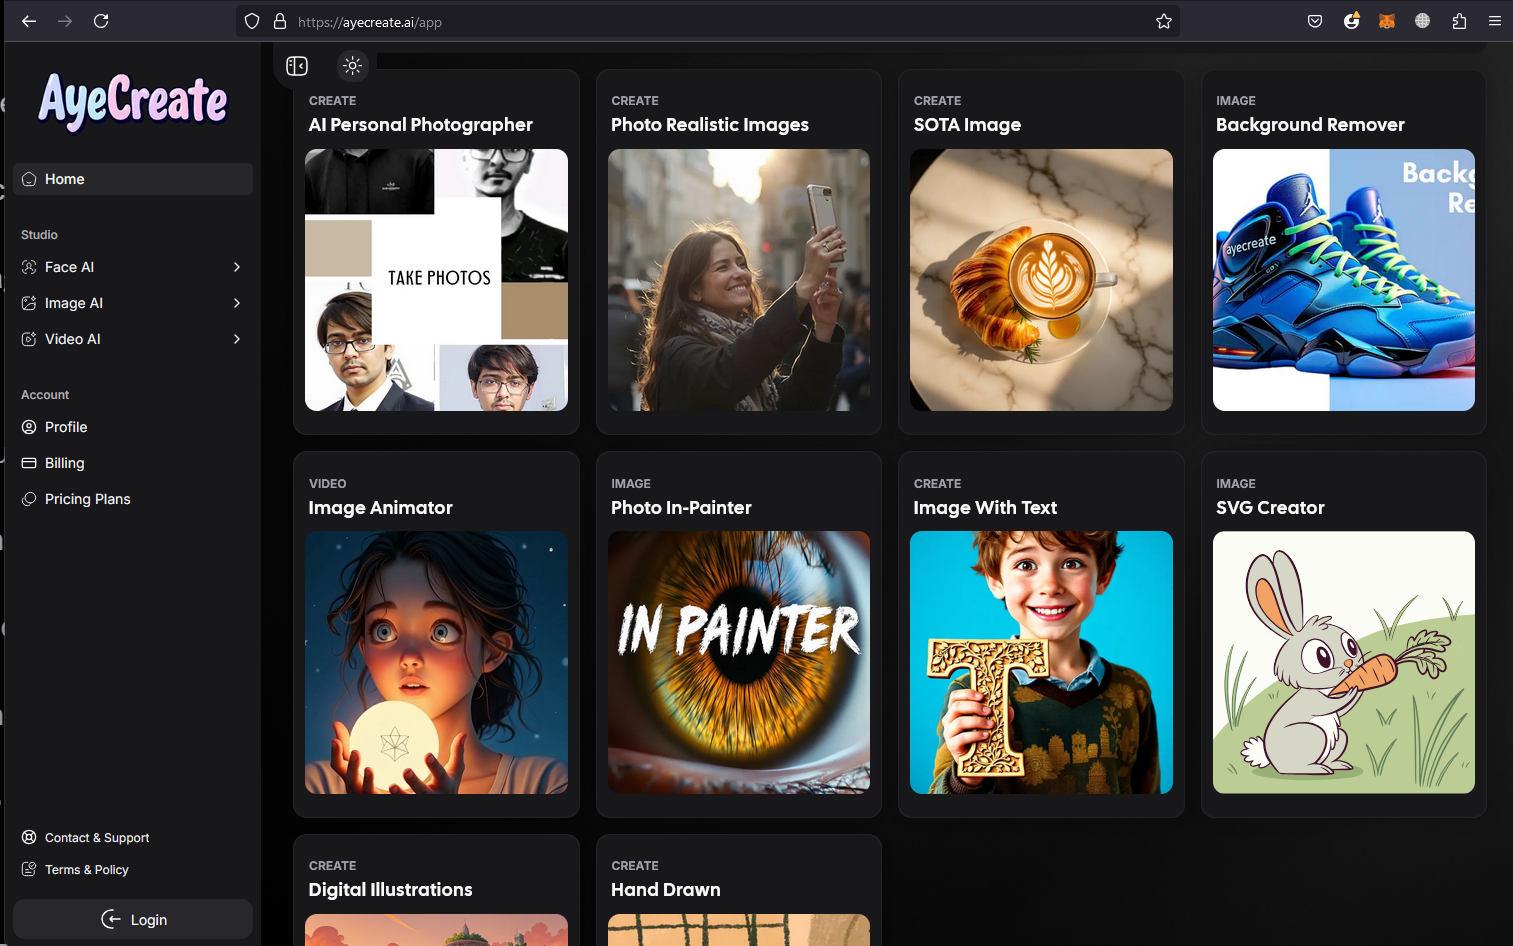
Task: Open the Firefox hamburger menu
Action: [1495, 21]
